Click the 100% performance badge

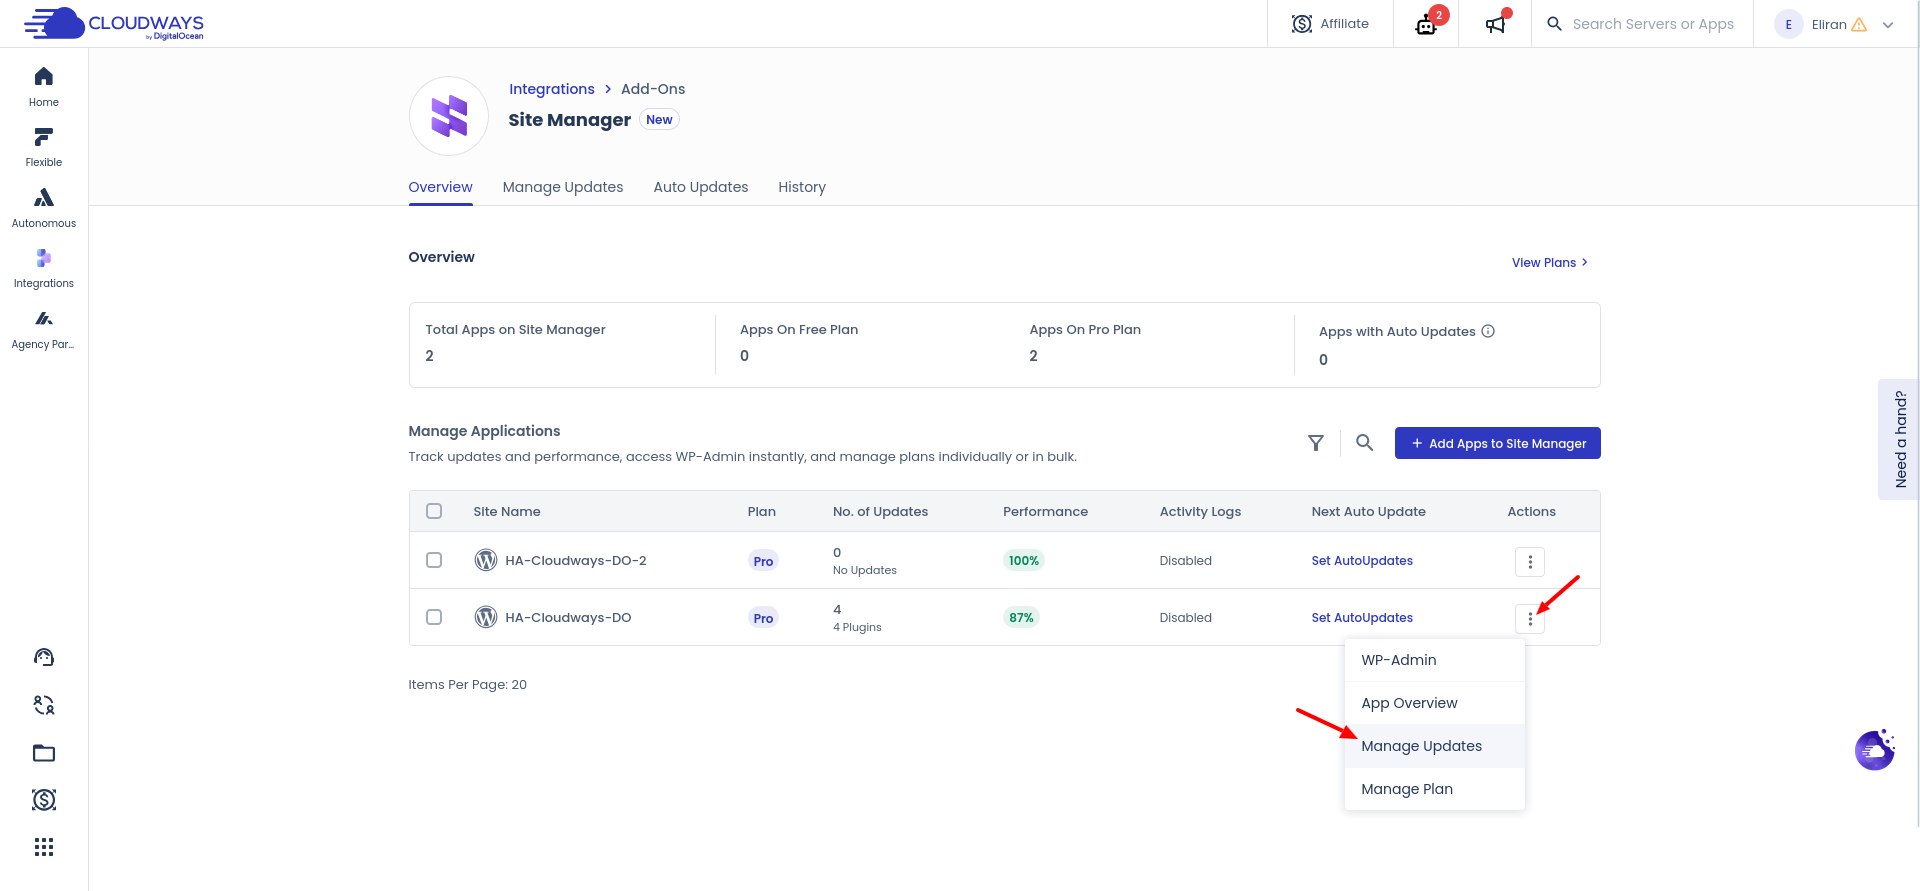[x=1023, y=561]
